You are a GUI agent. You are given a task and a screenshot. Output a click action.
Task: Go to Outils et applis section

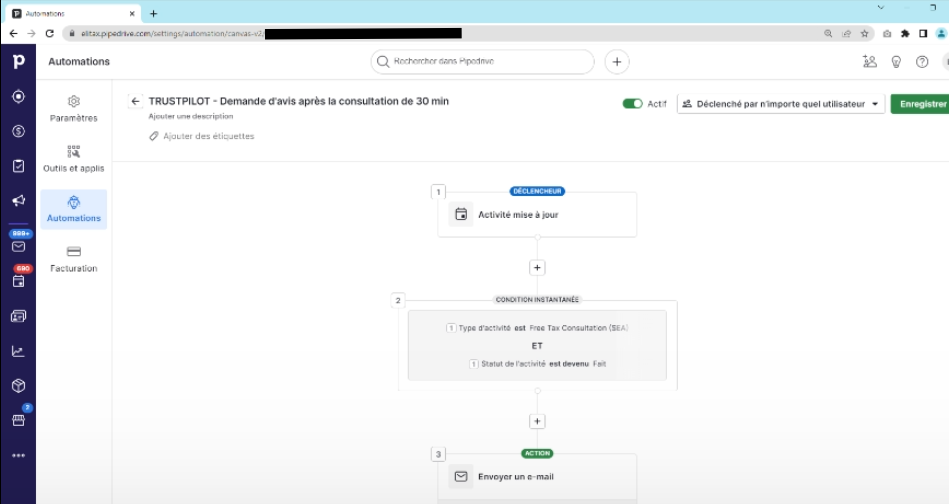click(x=74, y=158)
